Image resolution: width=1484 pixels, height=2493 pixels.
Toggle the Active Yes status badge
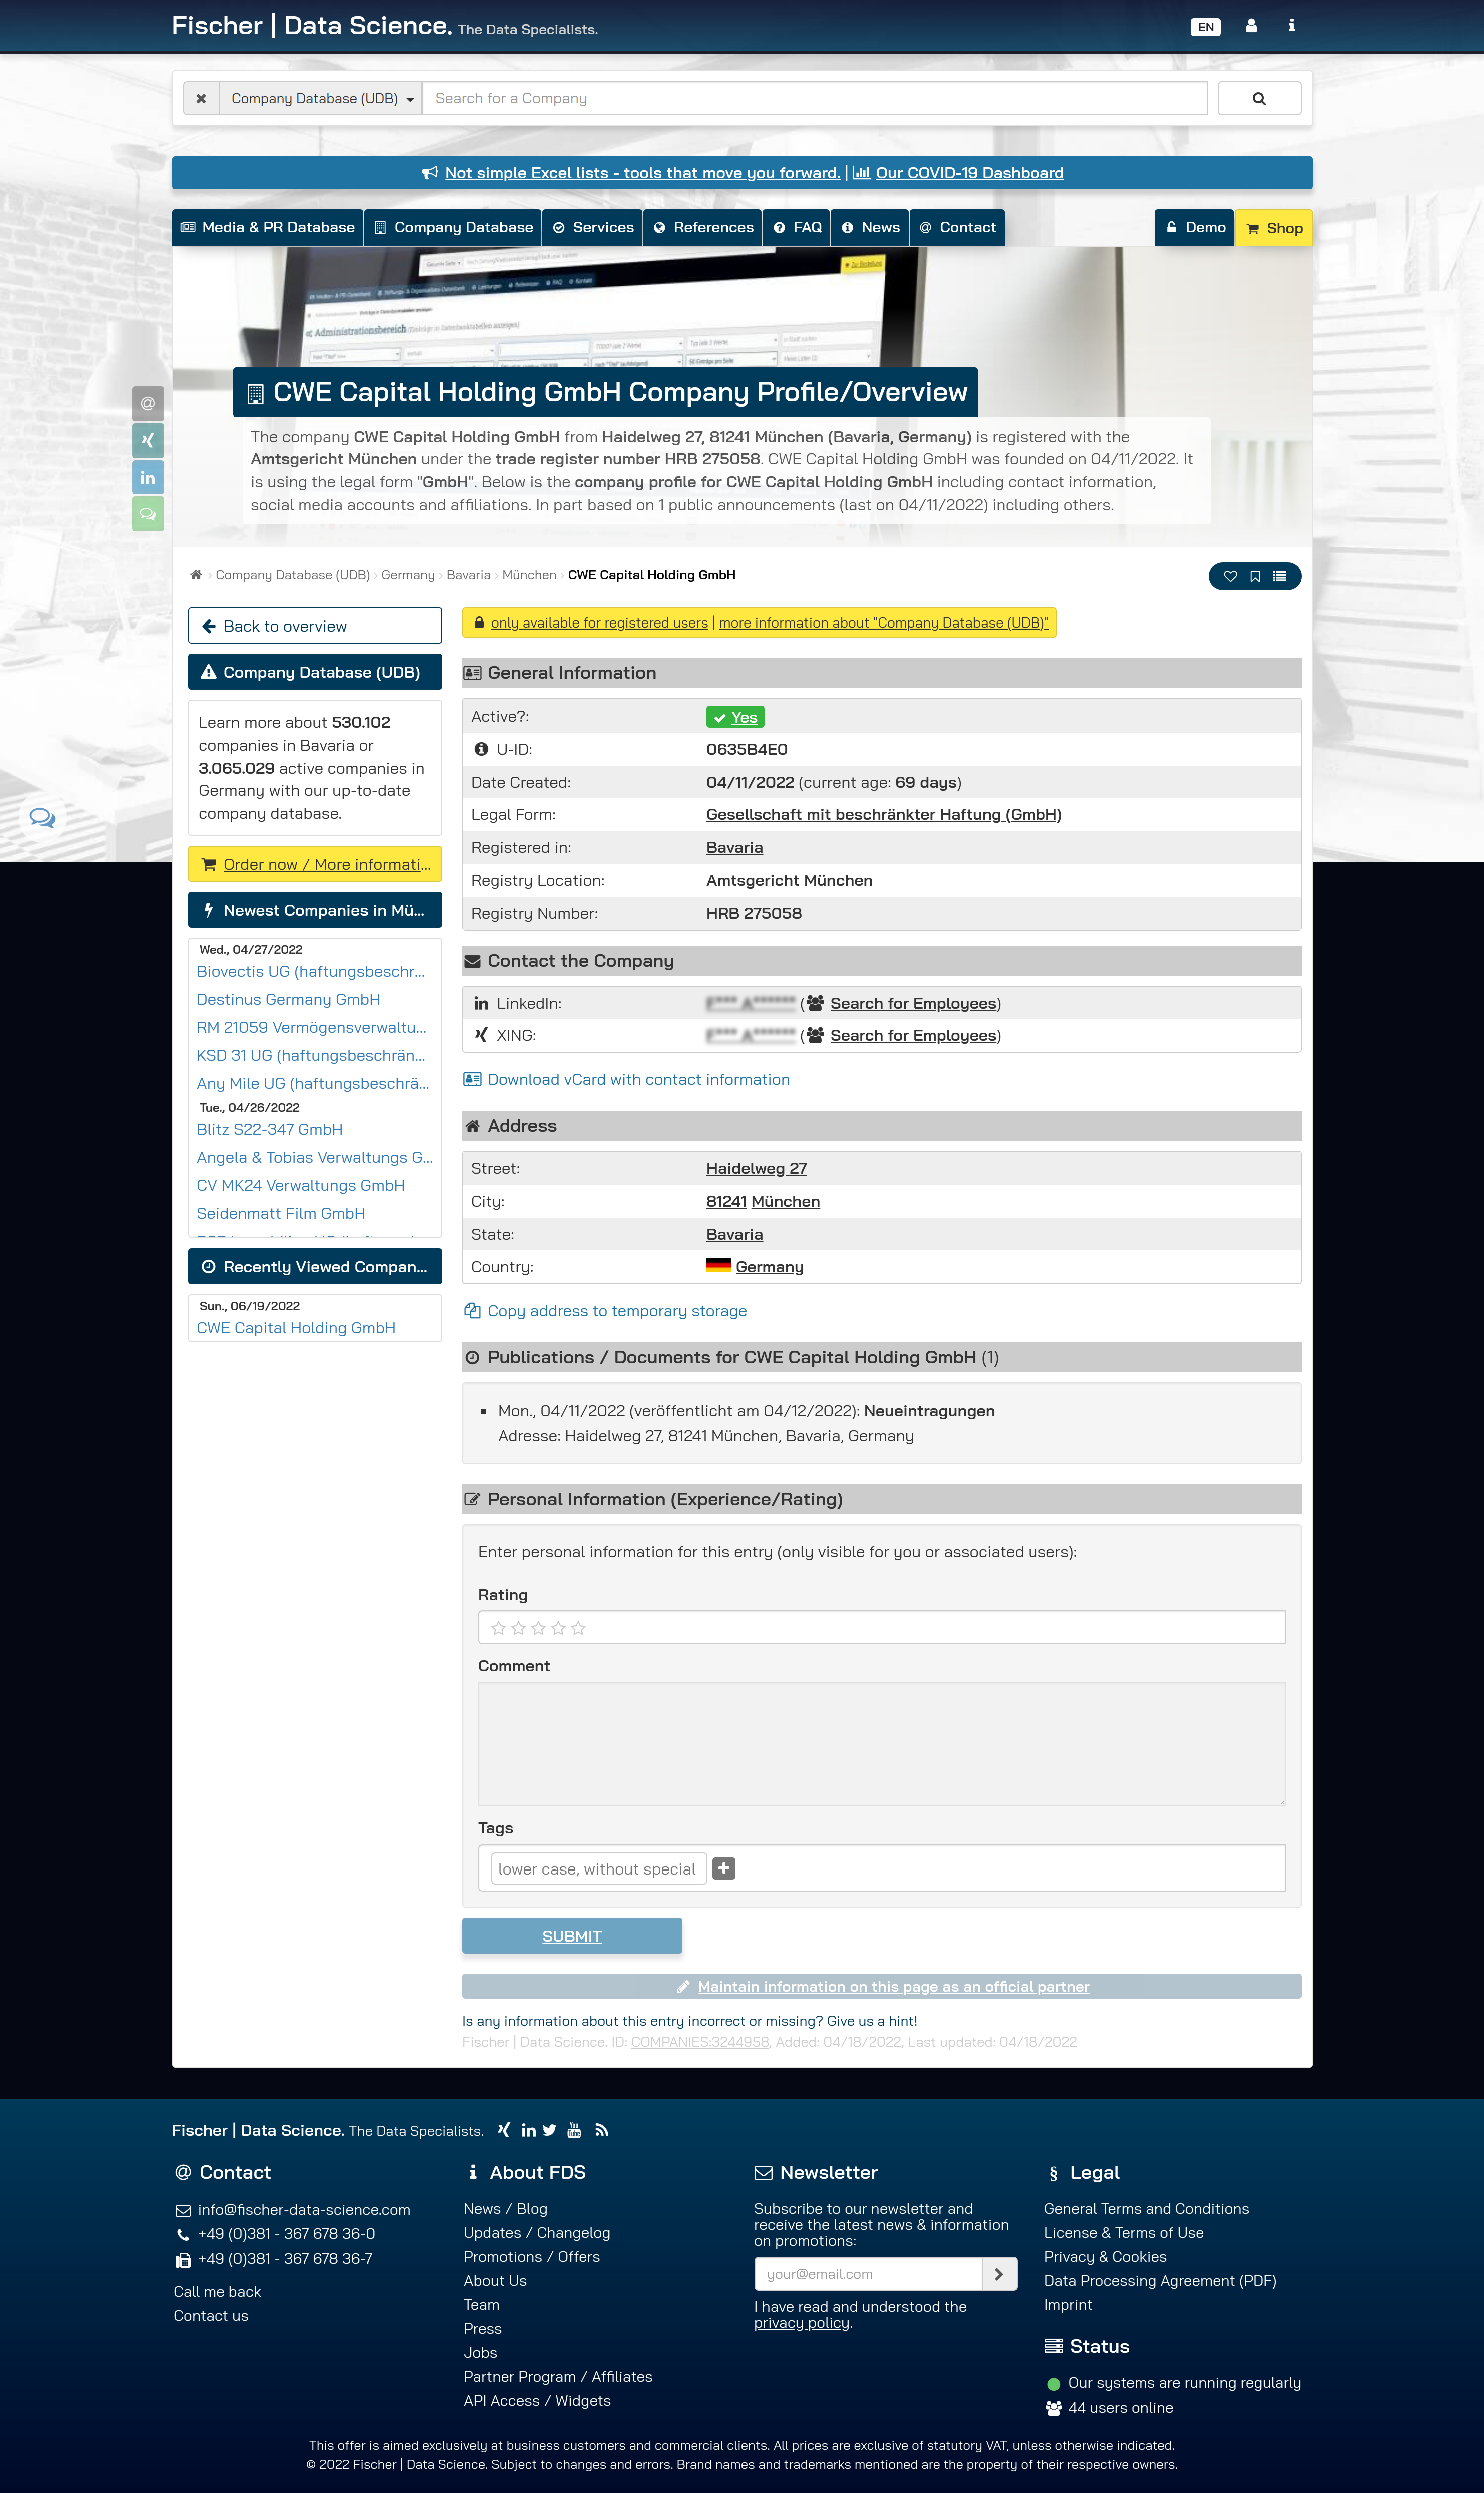pyautogui.click(x=735, y=717)
